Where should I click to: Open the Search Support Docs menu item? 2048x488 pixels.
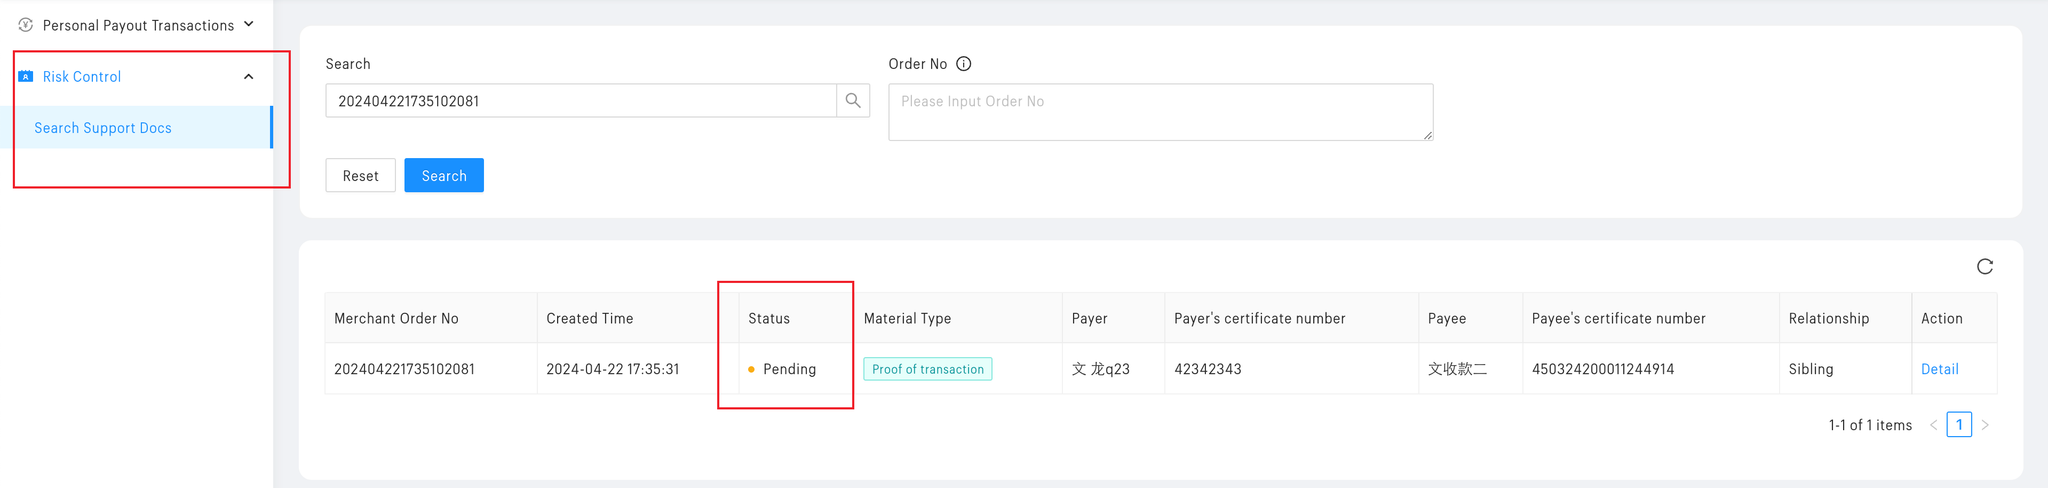103,128
